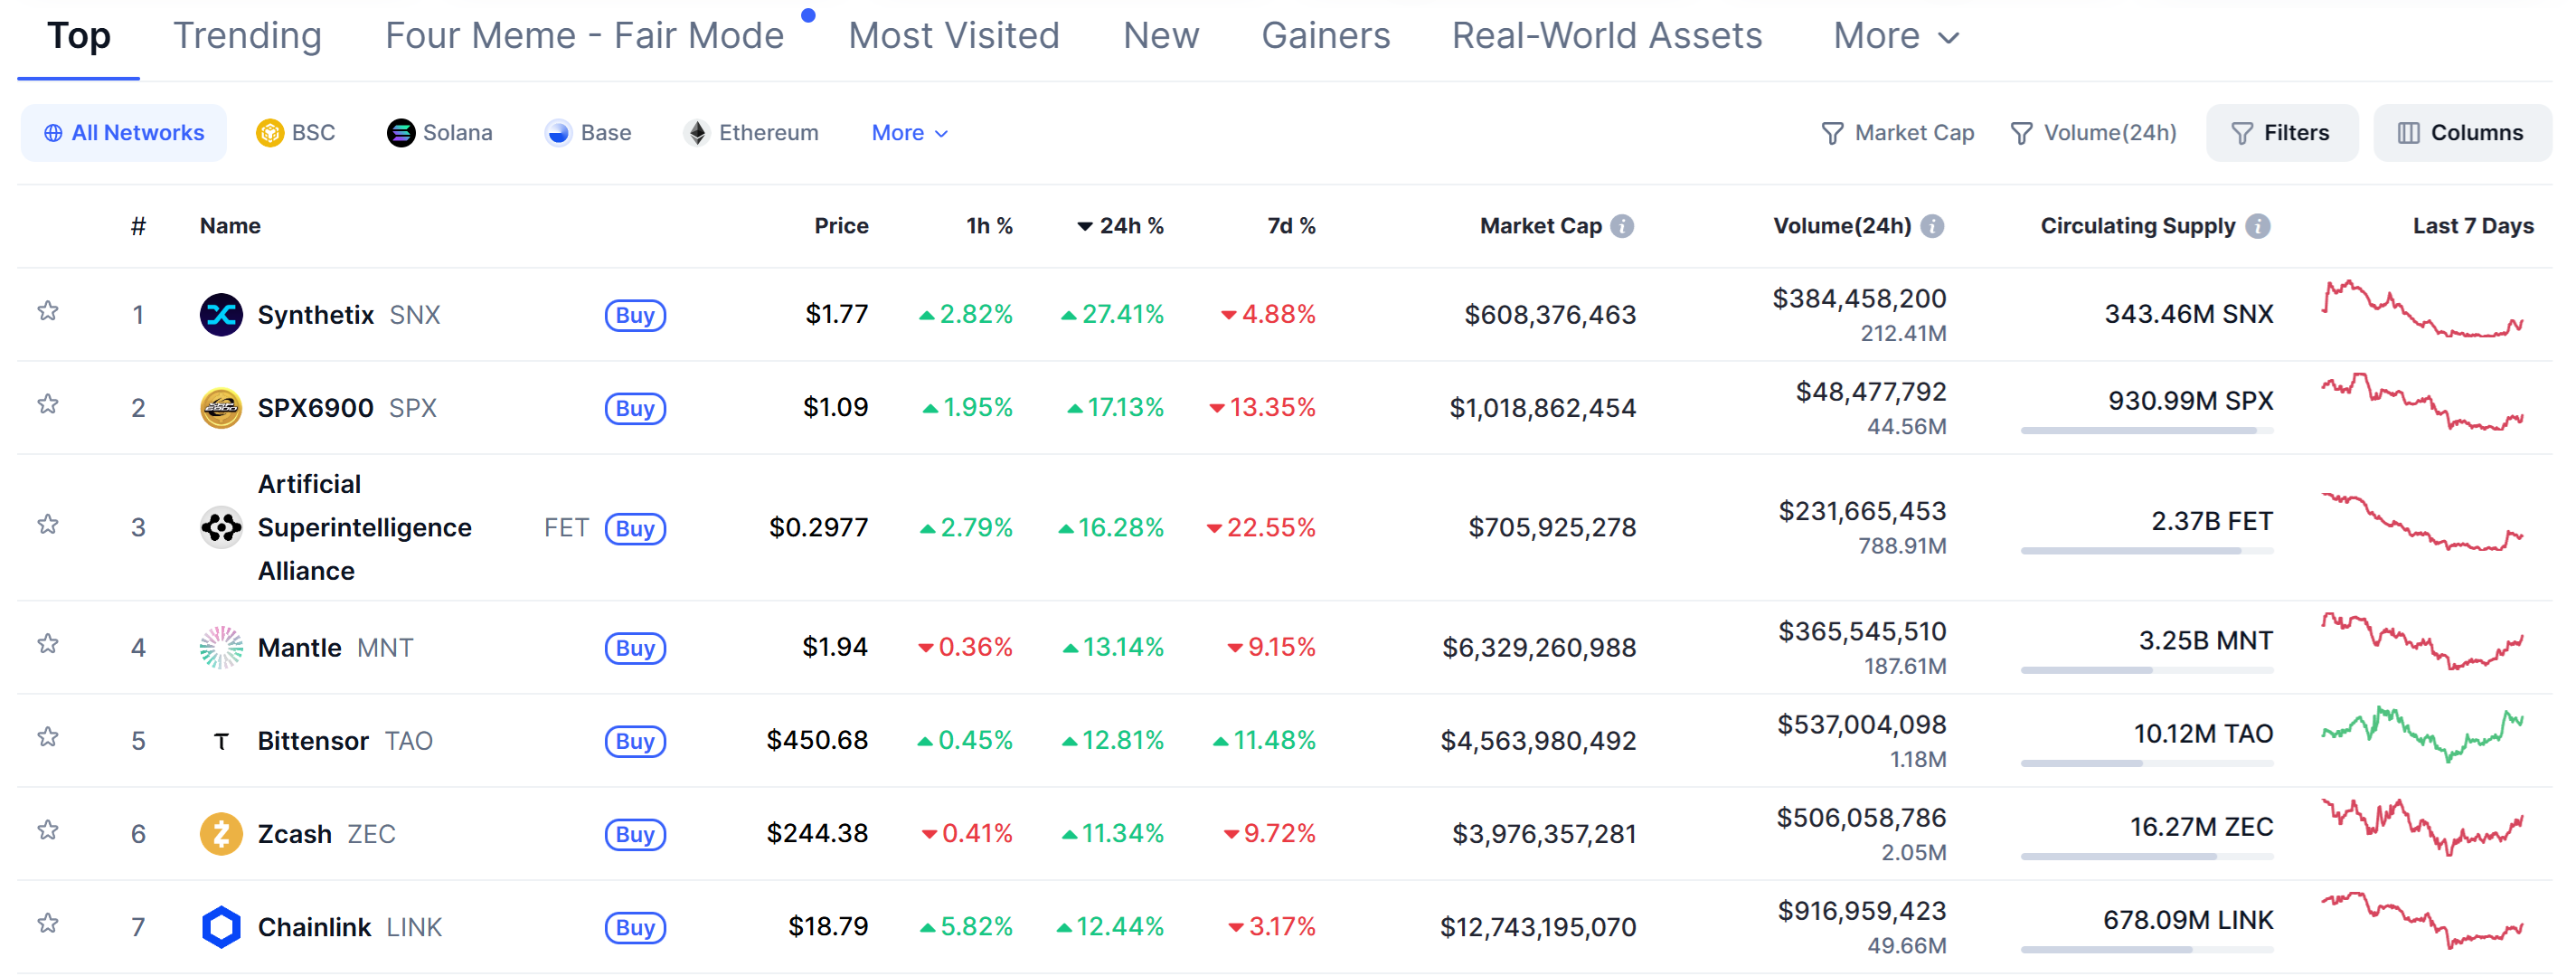Image resolution: width=2576 pixels, height=976 pixels.
Task: Open the Columns settings button
Action: 2461,133
